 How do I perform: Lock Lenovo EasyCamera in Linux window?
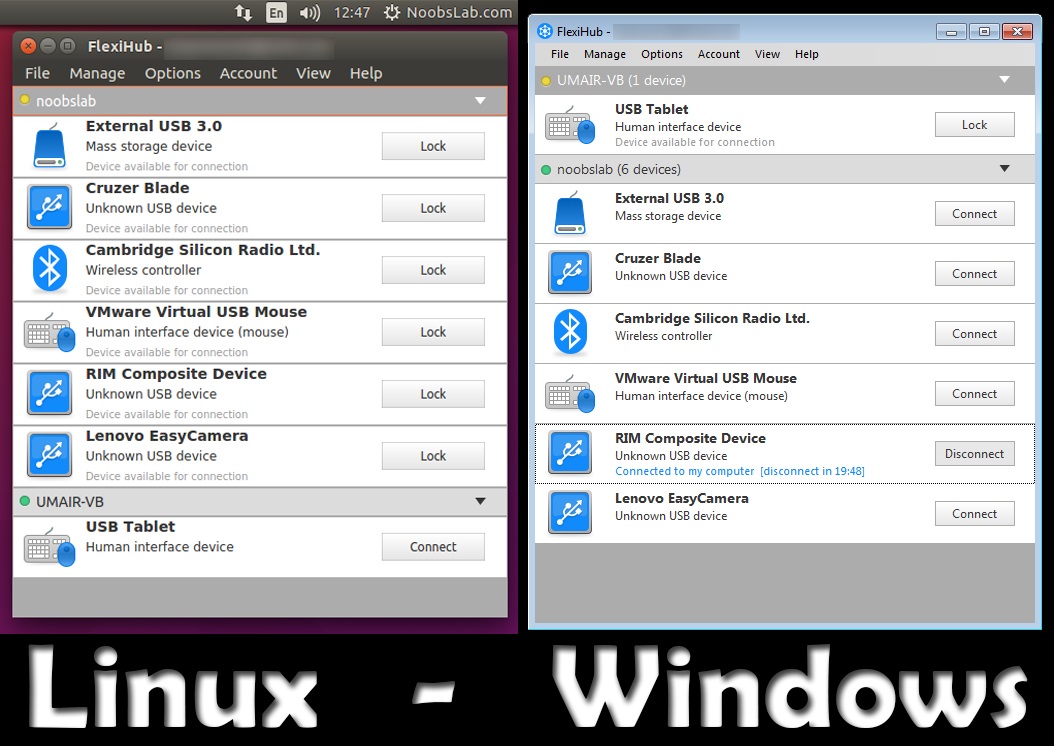click(x=433, y=456)
